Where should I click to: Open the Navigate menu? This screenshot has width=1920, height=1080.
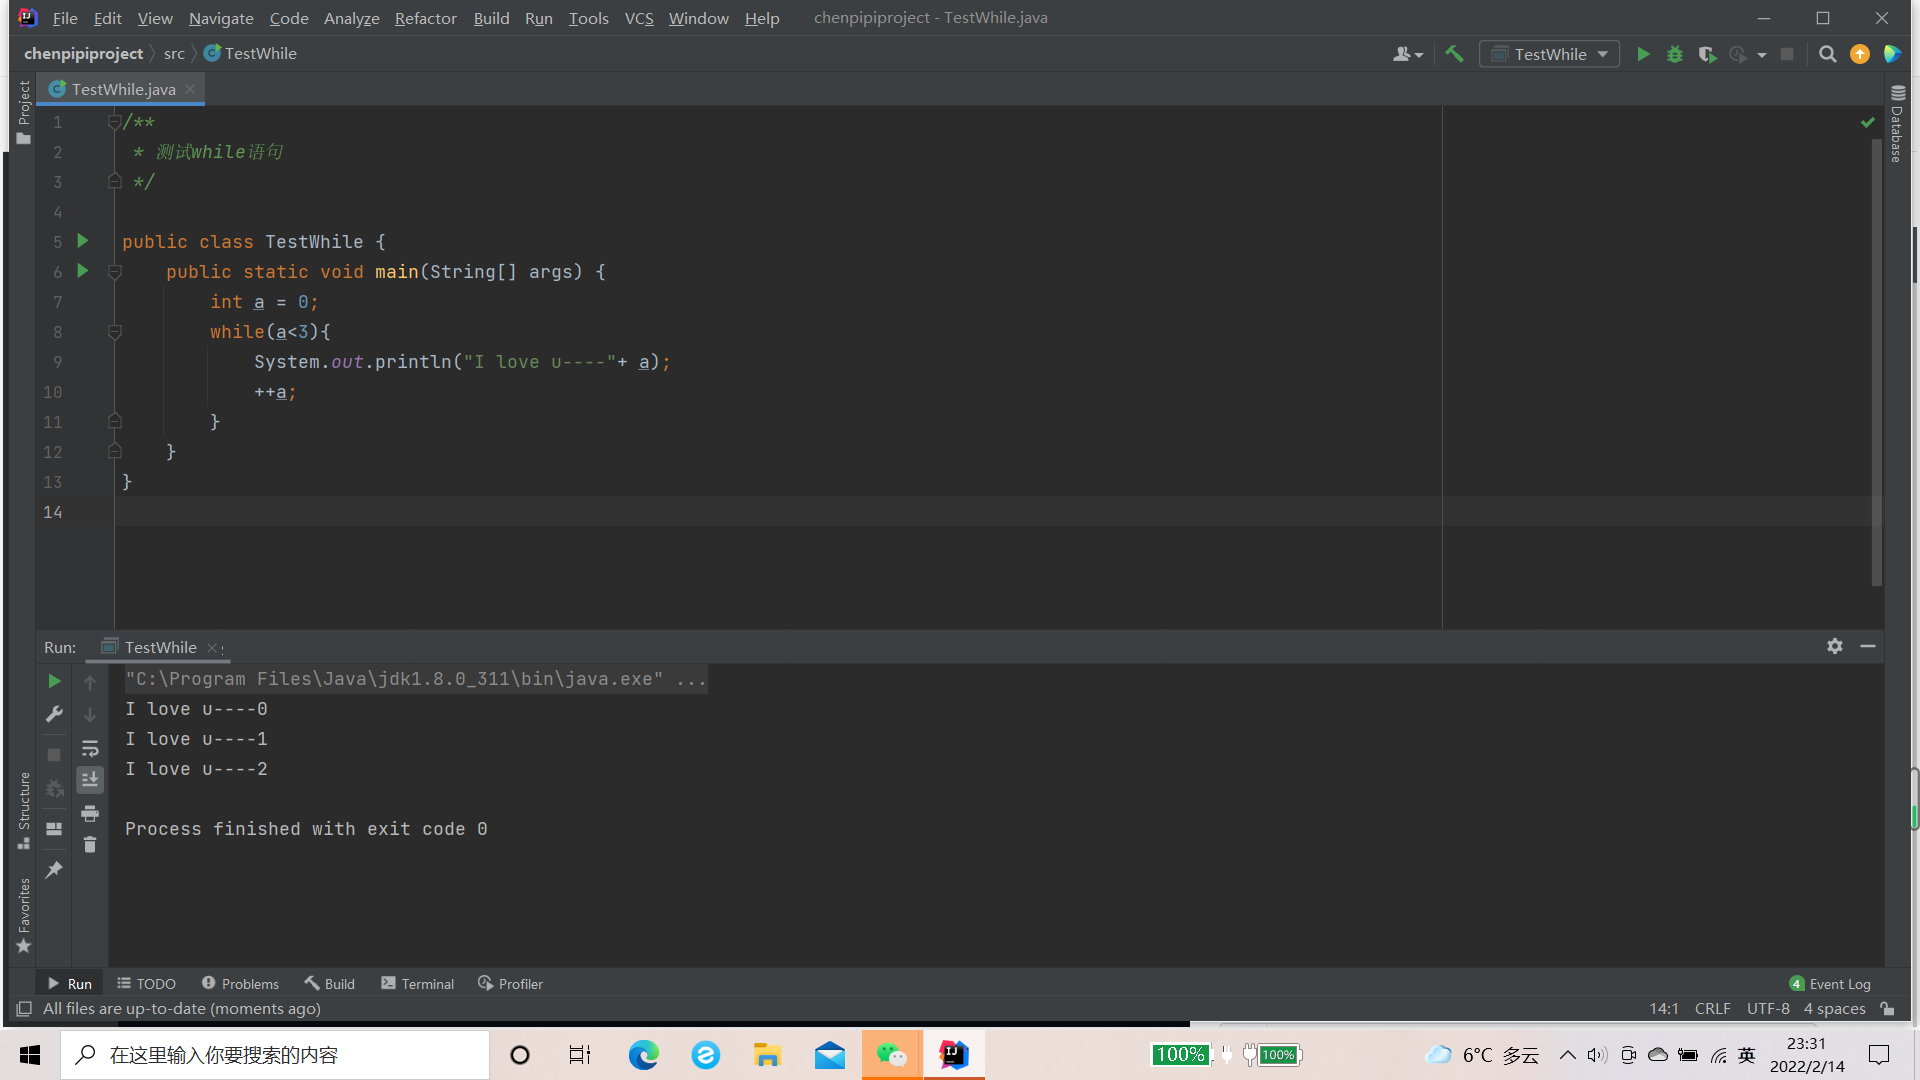[221, 18]
